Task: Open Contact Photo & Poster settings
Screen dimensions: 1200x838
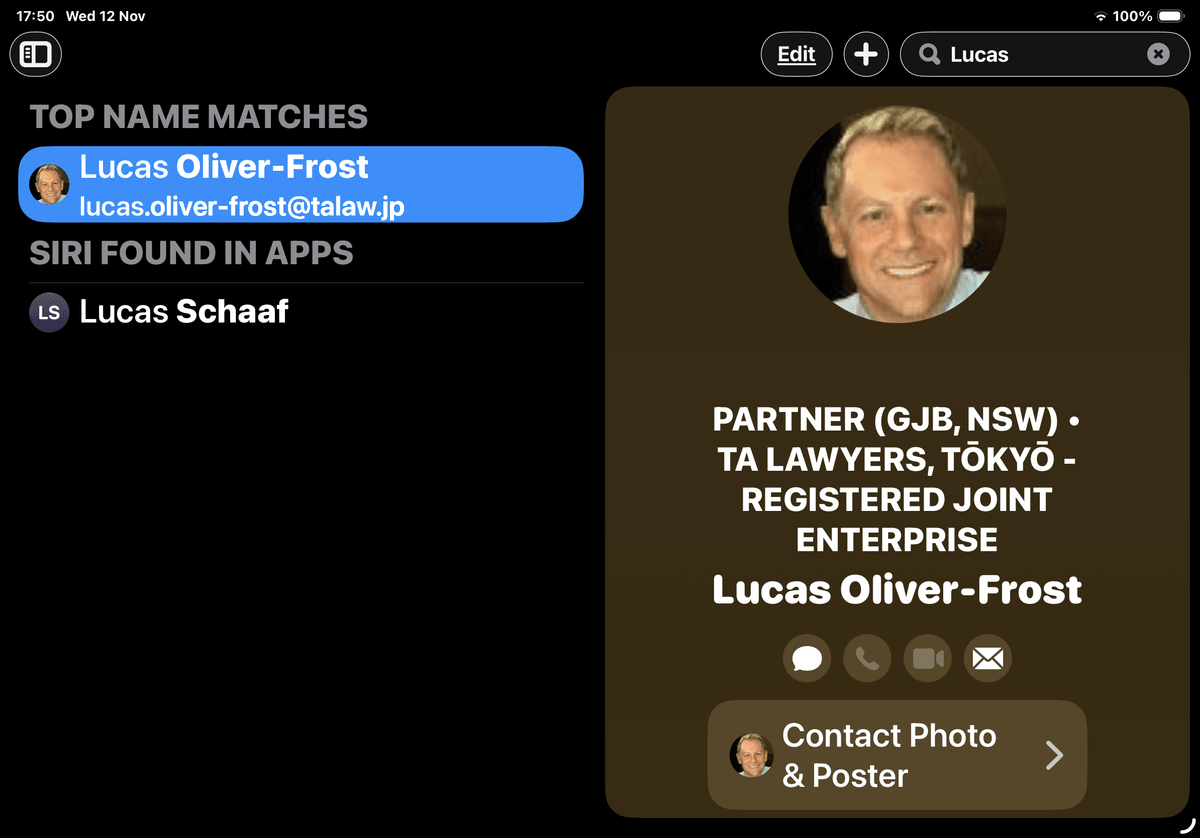Action: tap(888, 755)
